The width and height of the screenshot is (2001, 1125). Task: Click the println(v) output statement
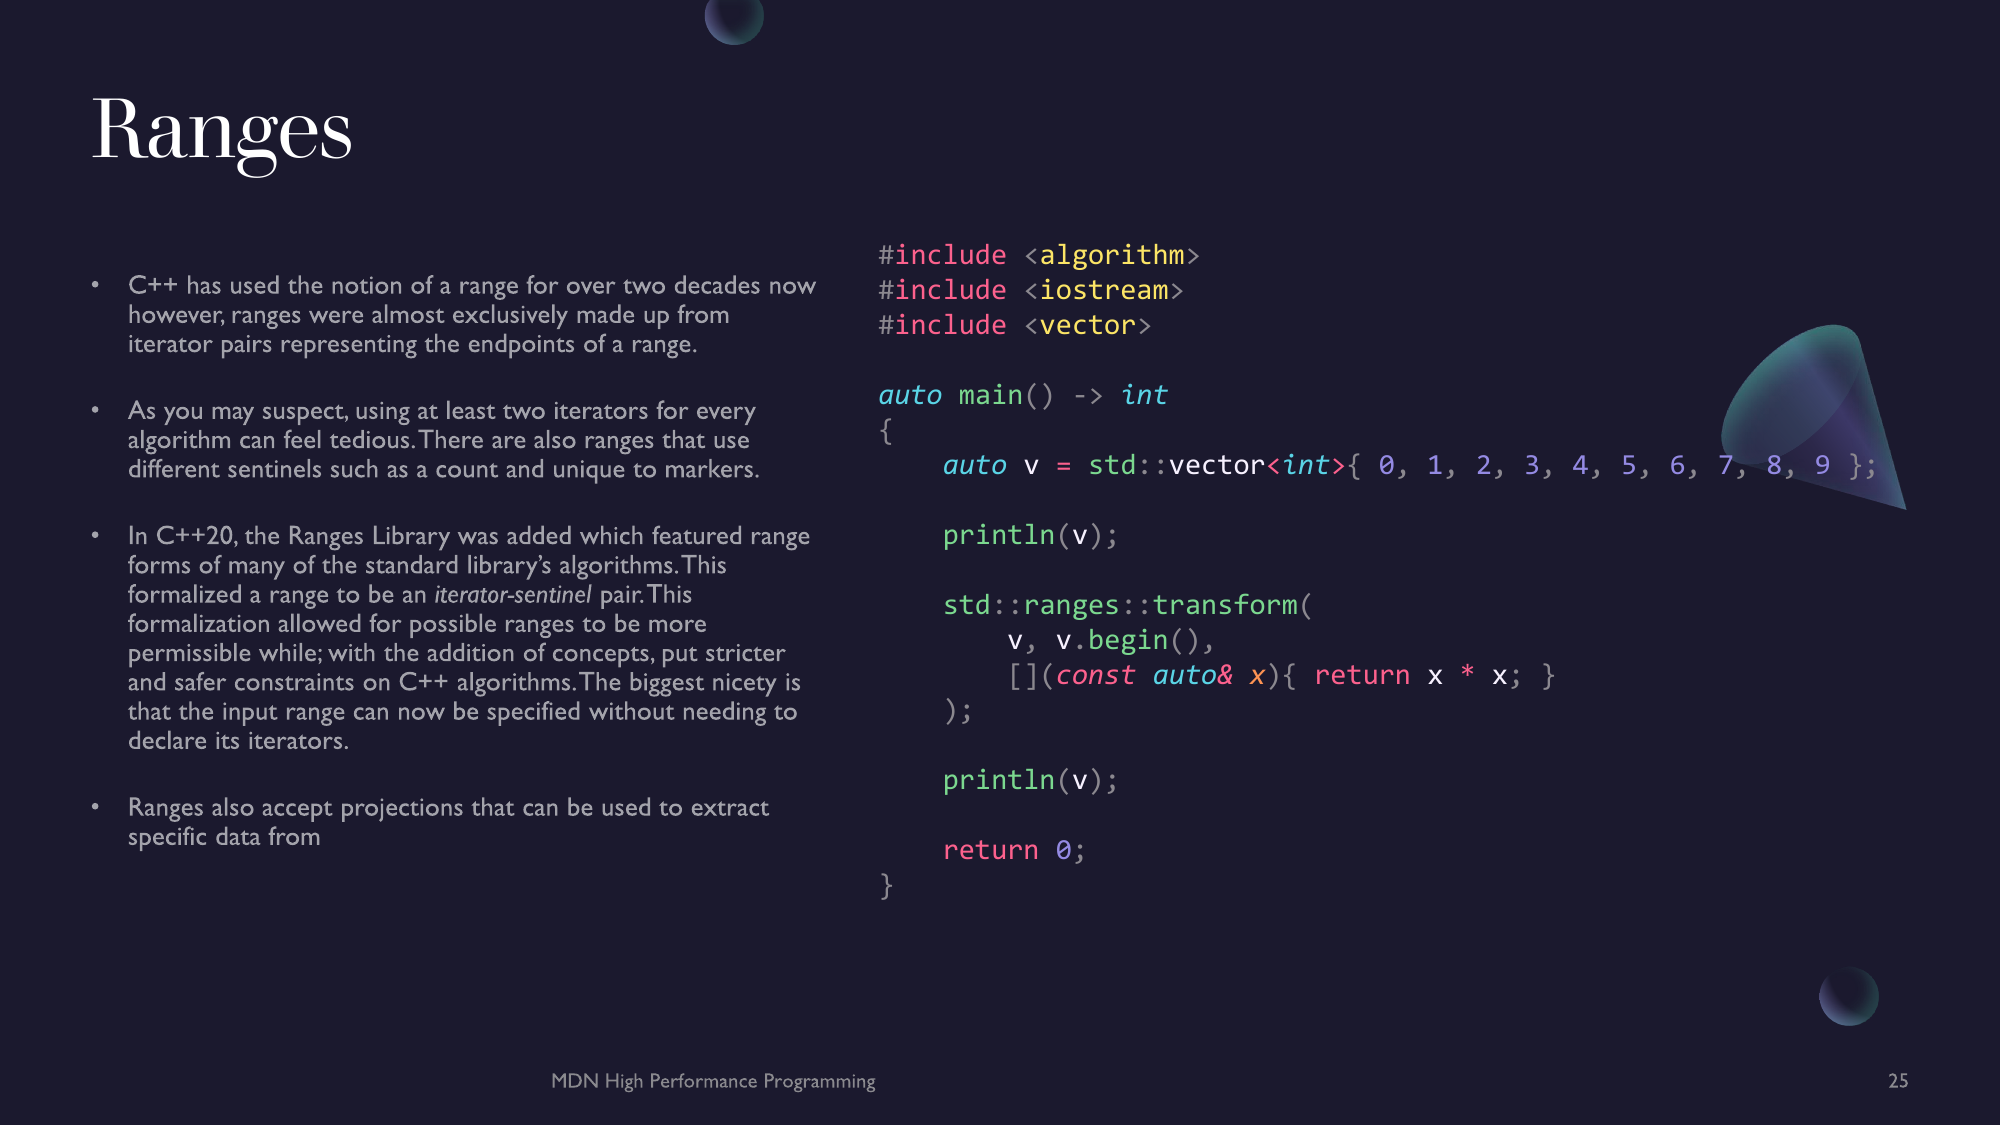tap(1031, 779)
